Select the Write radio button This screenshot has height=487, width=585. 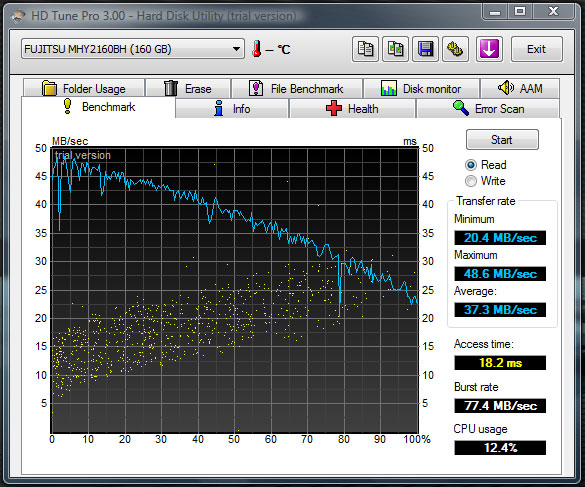click(x=471, y=181)
